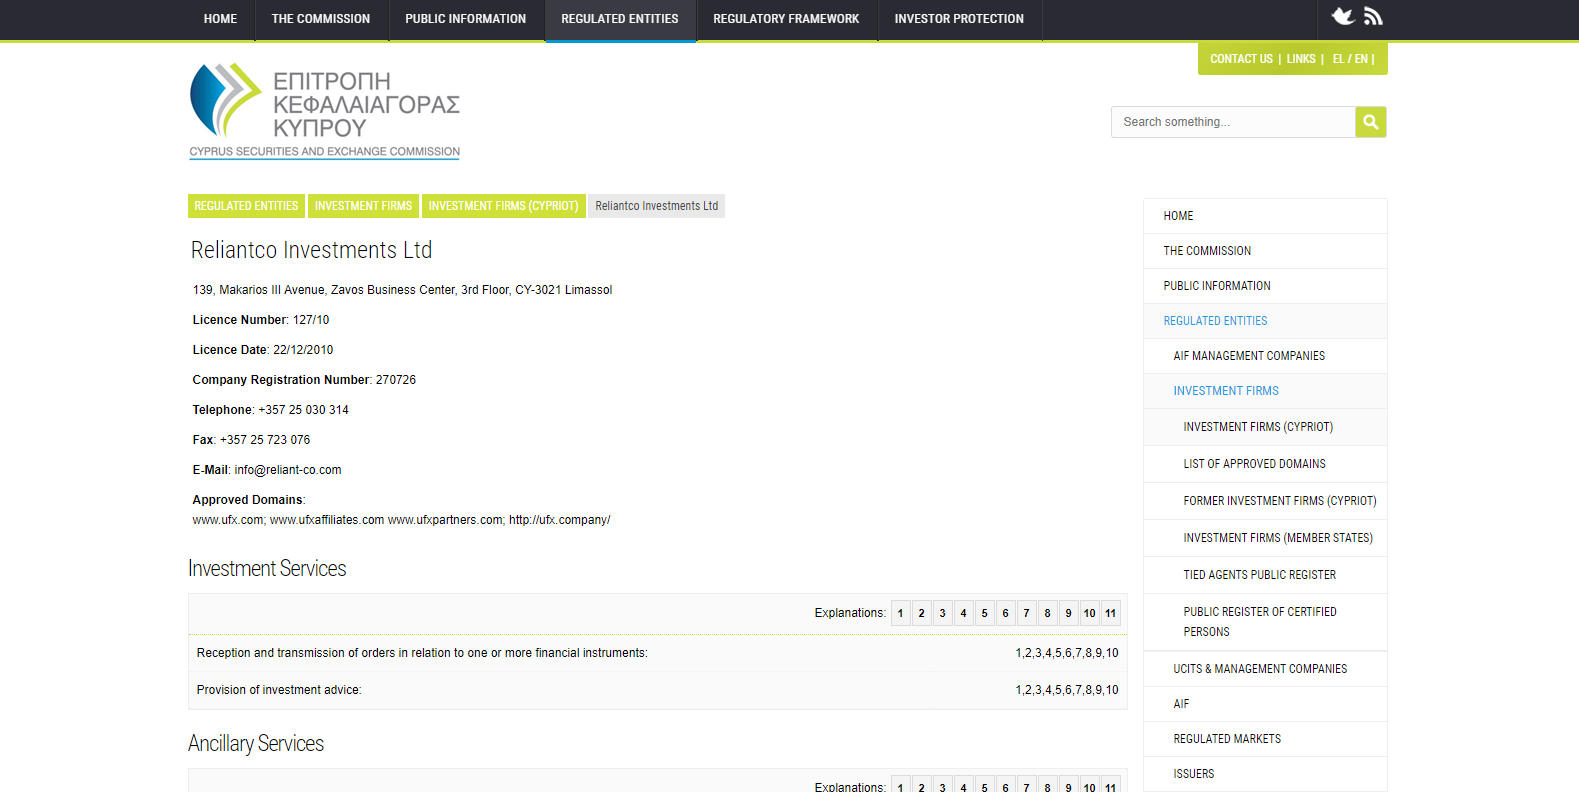Open THE COMMISSION in the sidebar
Viewport: 1579px width, 792px height.
click(x=1265, y=251)
